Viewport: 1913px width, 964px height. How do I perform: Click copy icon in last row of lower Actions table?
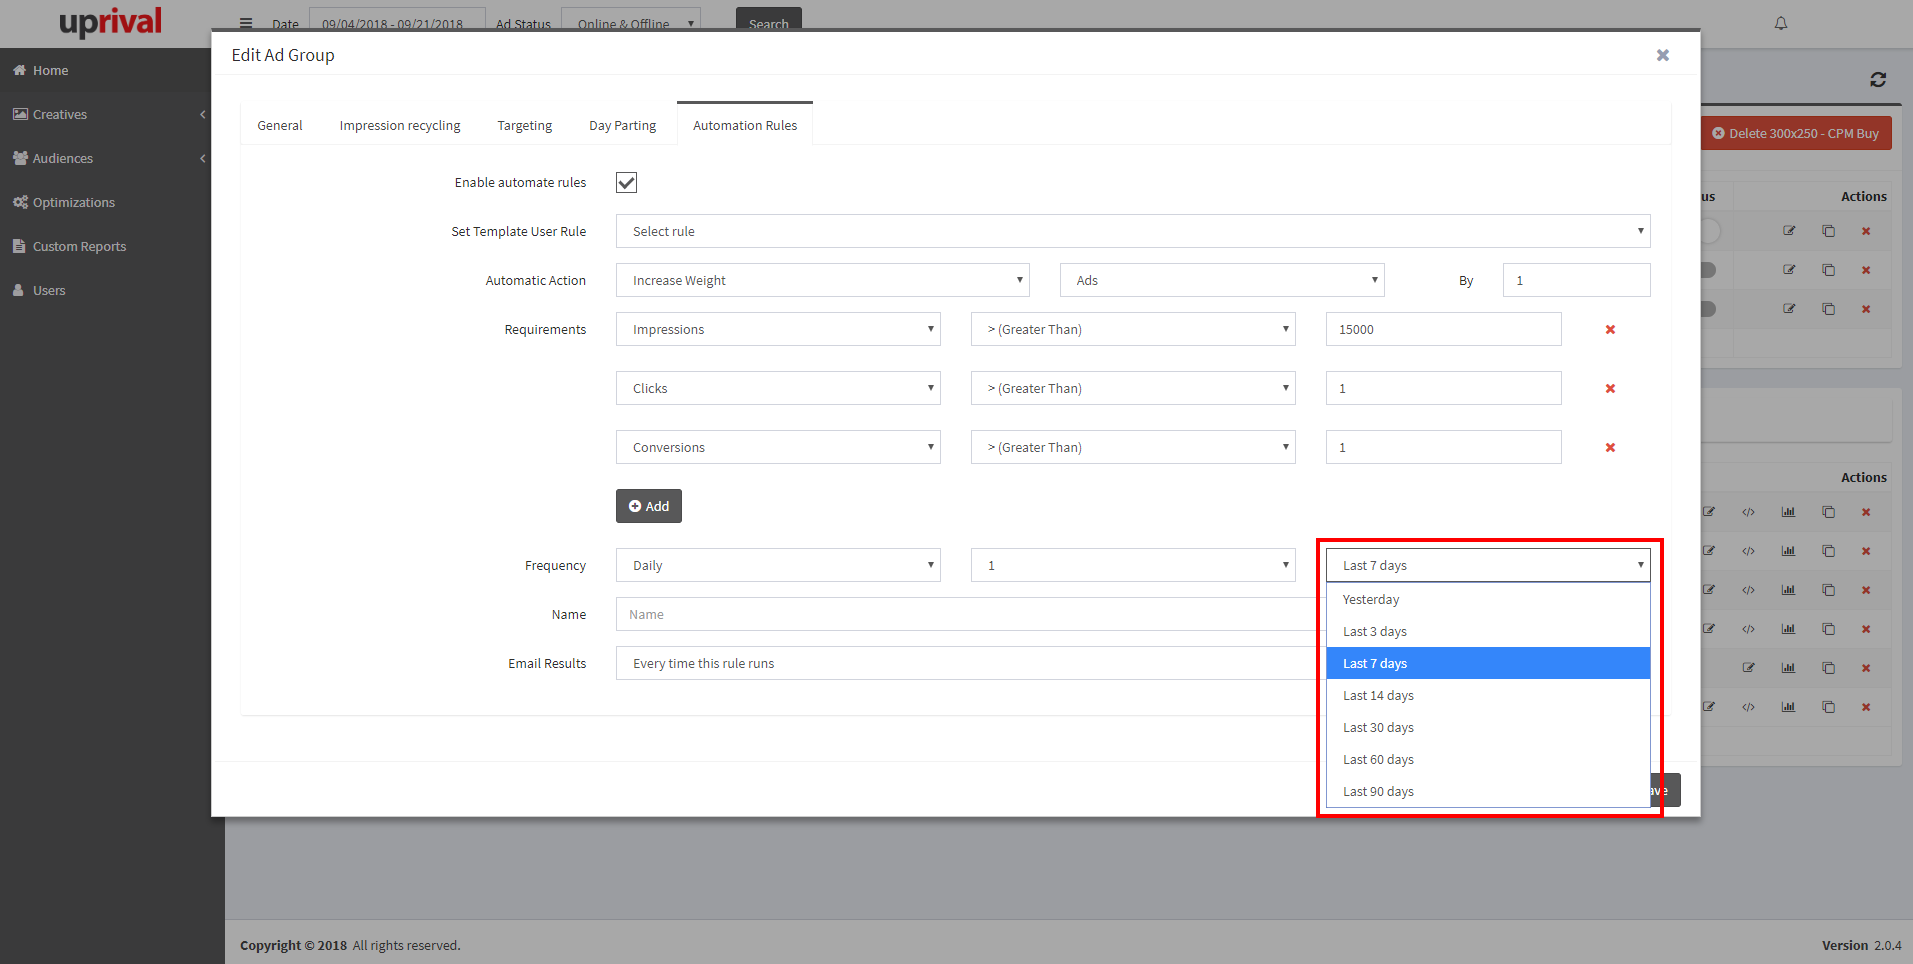pos(1828,707)
